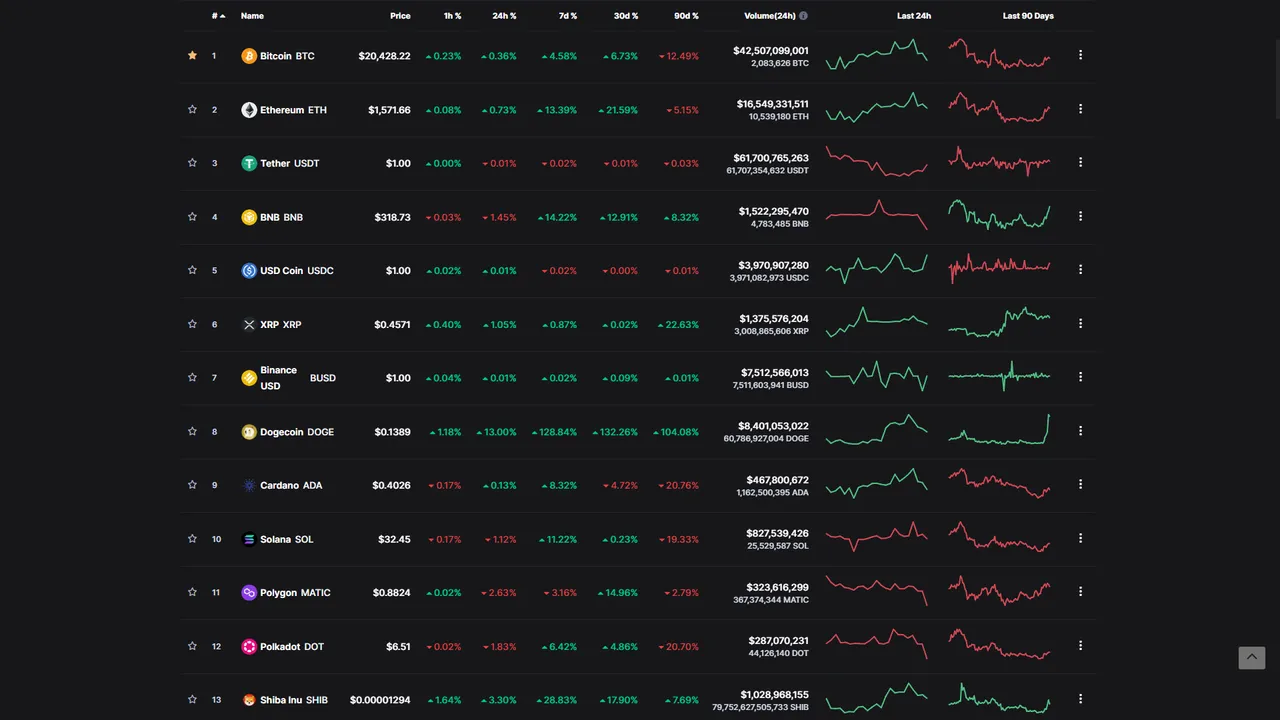Star XRP for the watchlist
The image size is (1280, 720).
coord(192,323)
